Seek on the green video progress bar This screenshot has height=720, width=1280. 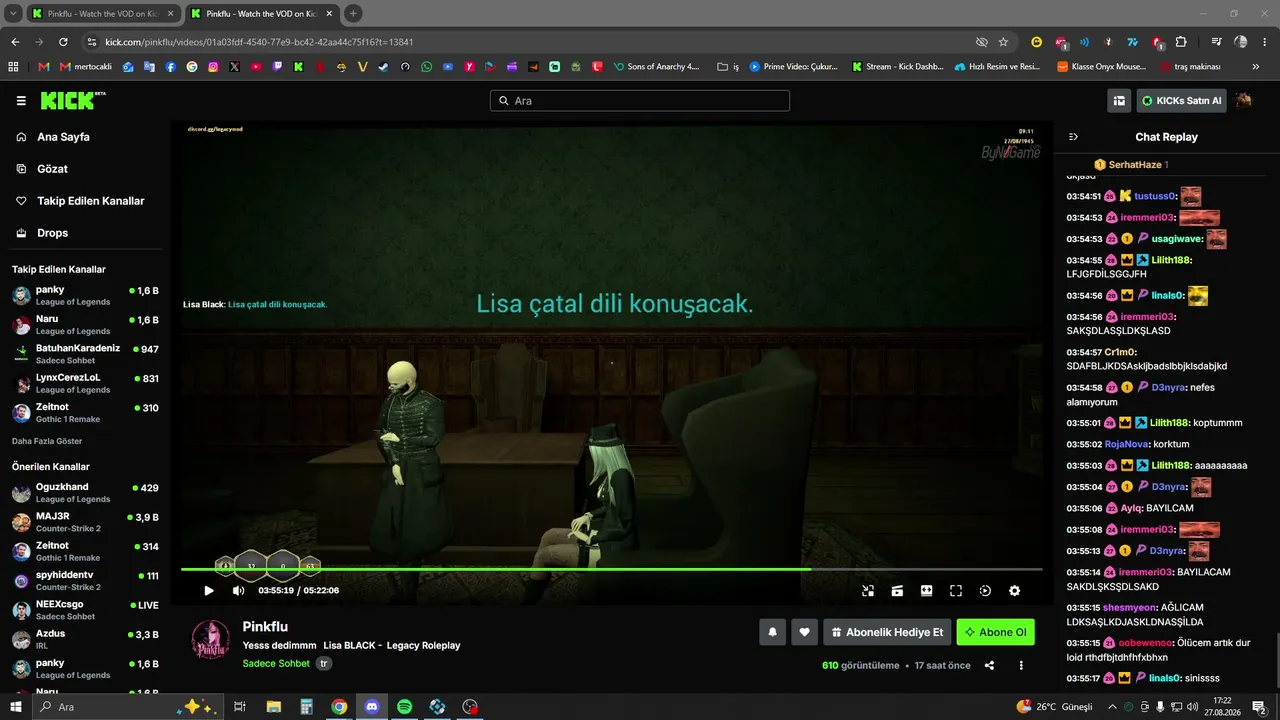coord(611,569)
